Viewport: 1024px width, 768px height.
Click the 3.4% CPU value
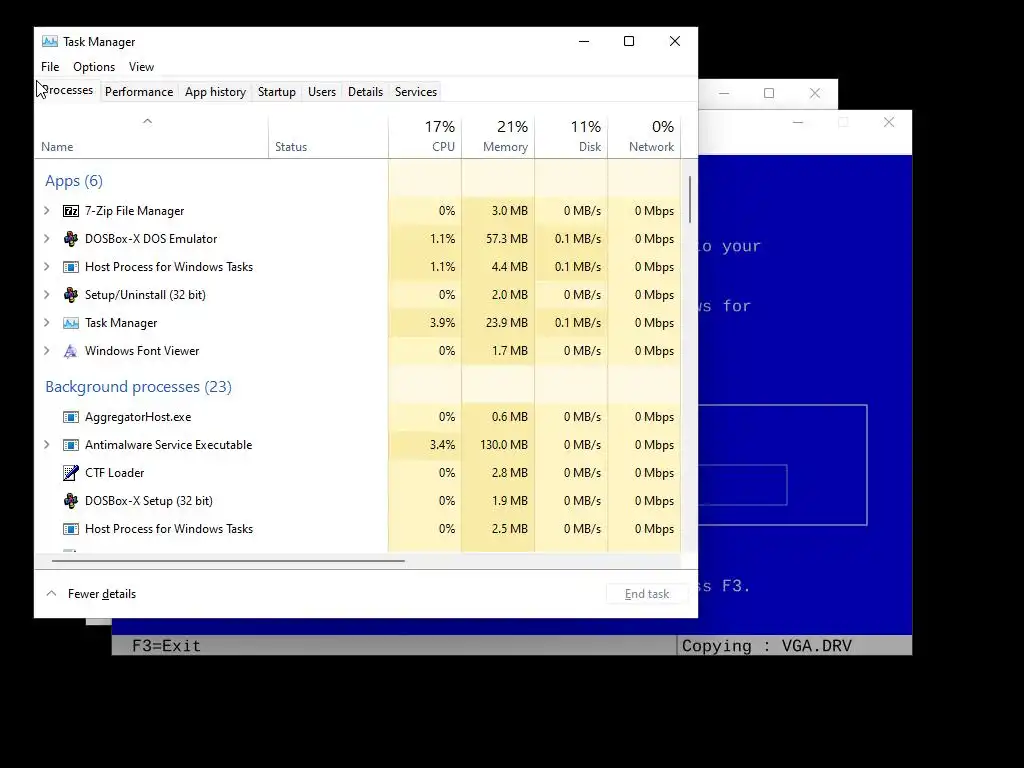point(442,445)
